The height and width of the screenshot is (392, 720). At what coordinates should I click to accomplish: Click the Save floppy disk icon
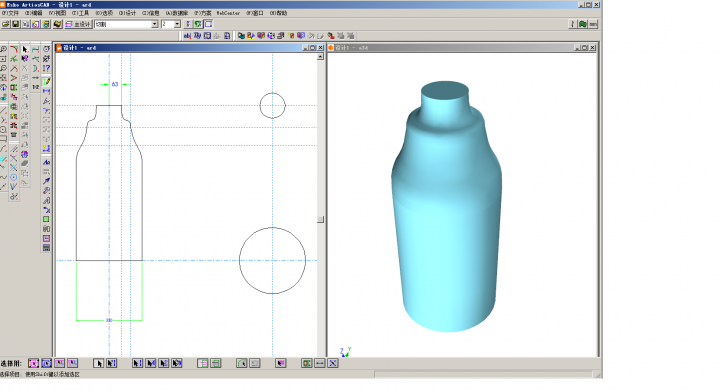click(x=16, y=24)
